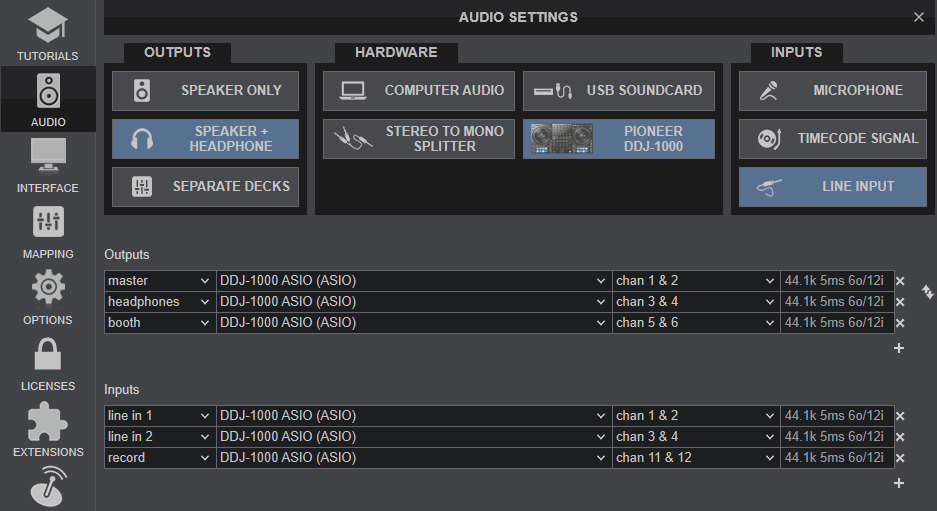The image size is (937, 511).
Task: Choose Computer Audio hardware
Action: (x=419, y=91)
